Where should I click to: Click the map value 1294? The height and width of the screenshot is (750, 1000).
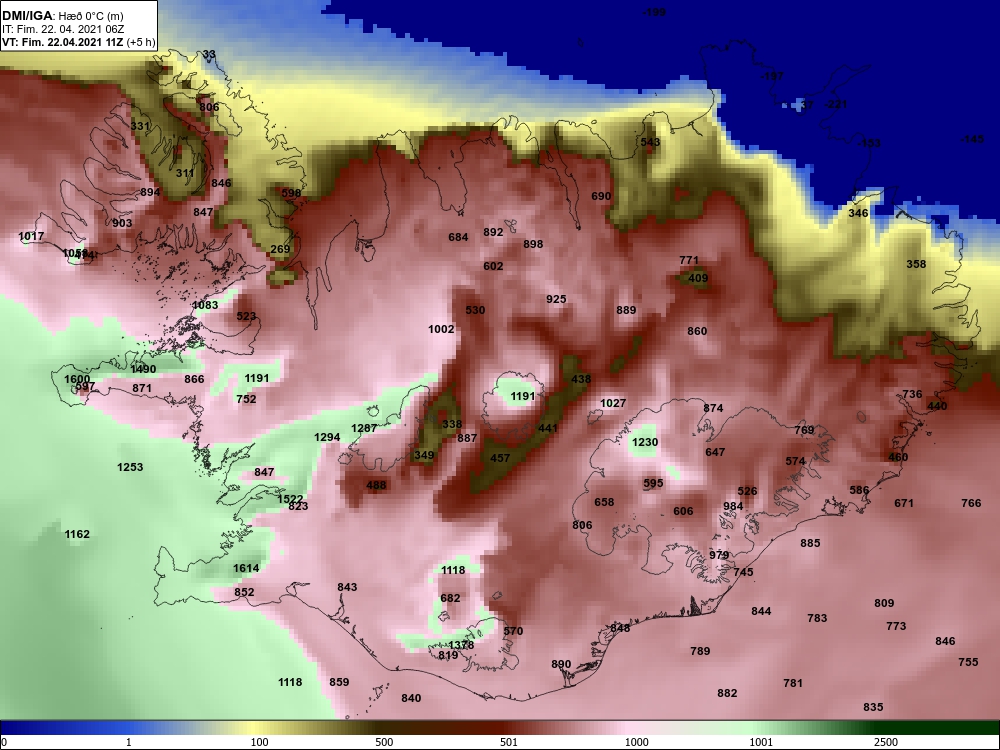click(x=327, y=437)
